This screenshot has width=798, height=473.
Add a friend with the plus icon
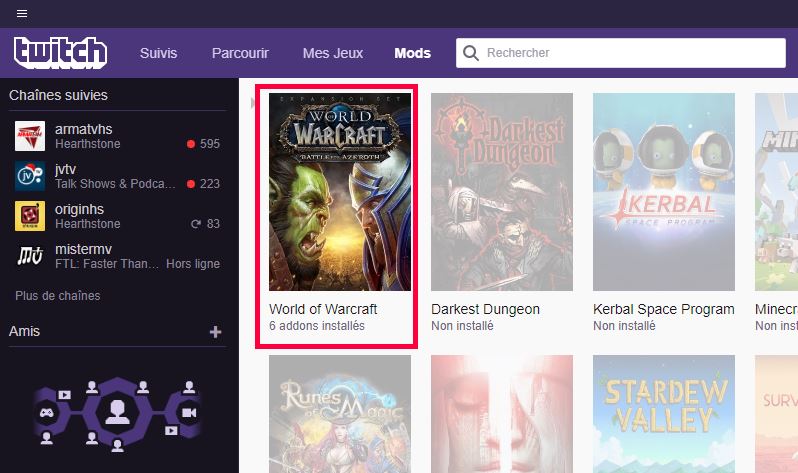(215, 332)
